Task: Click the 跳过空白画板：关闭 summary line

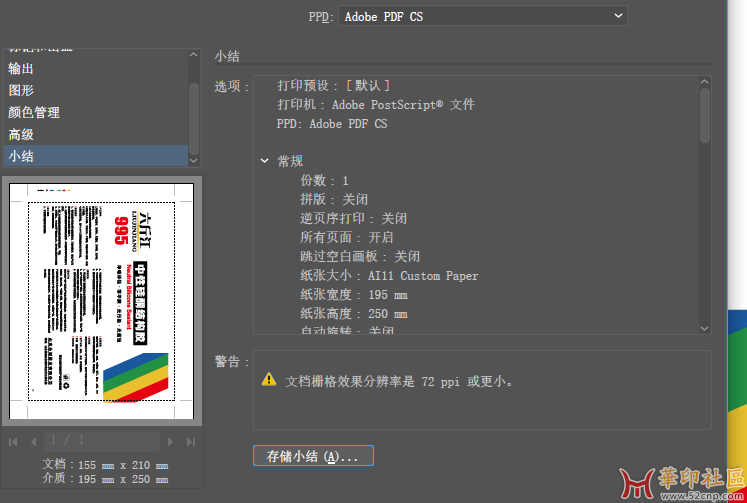Action: click(360, 257)
